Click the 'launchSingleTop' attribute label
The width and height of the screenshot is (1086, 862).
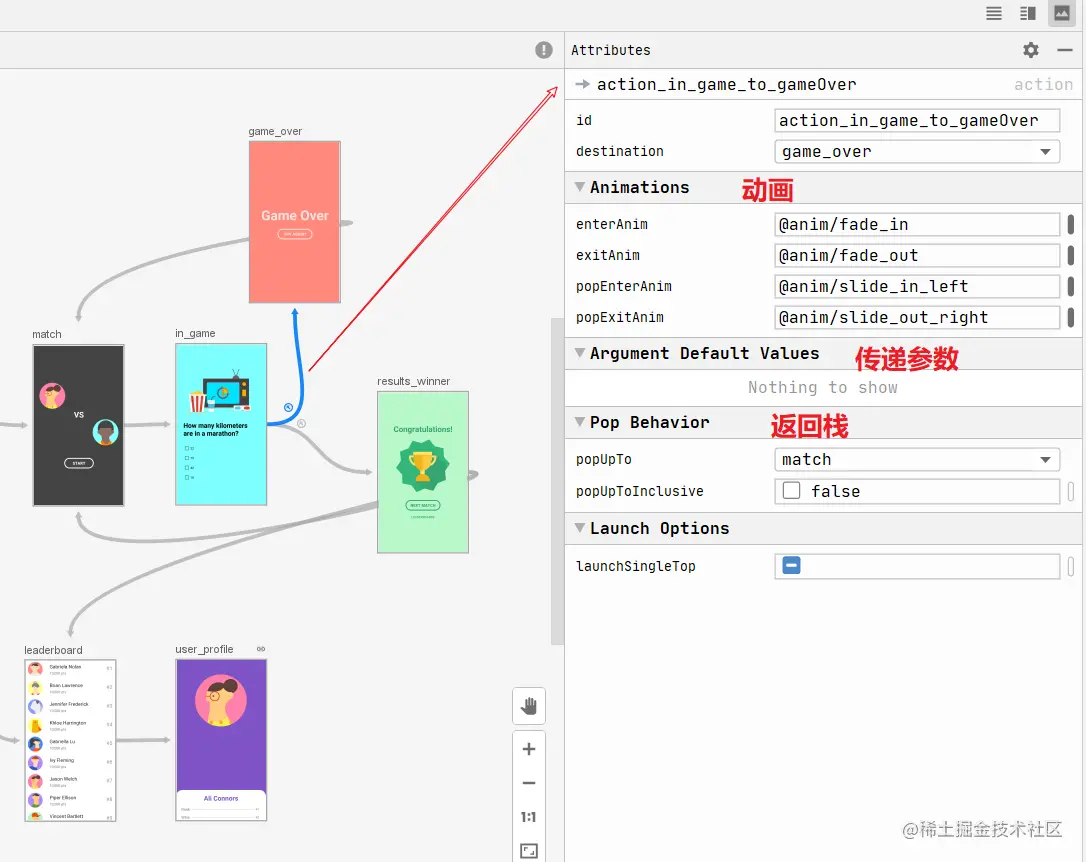click(x=635, y=566)
